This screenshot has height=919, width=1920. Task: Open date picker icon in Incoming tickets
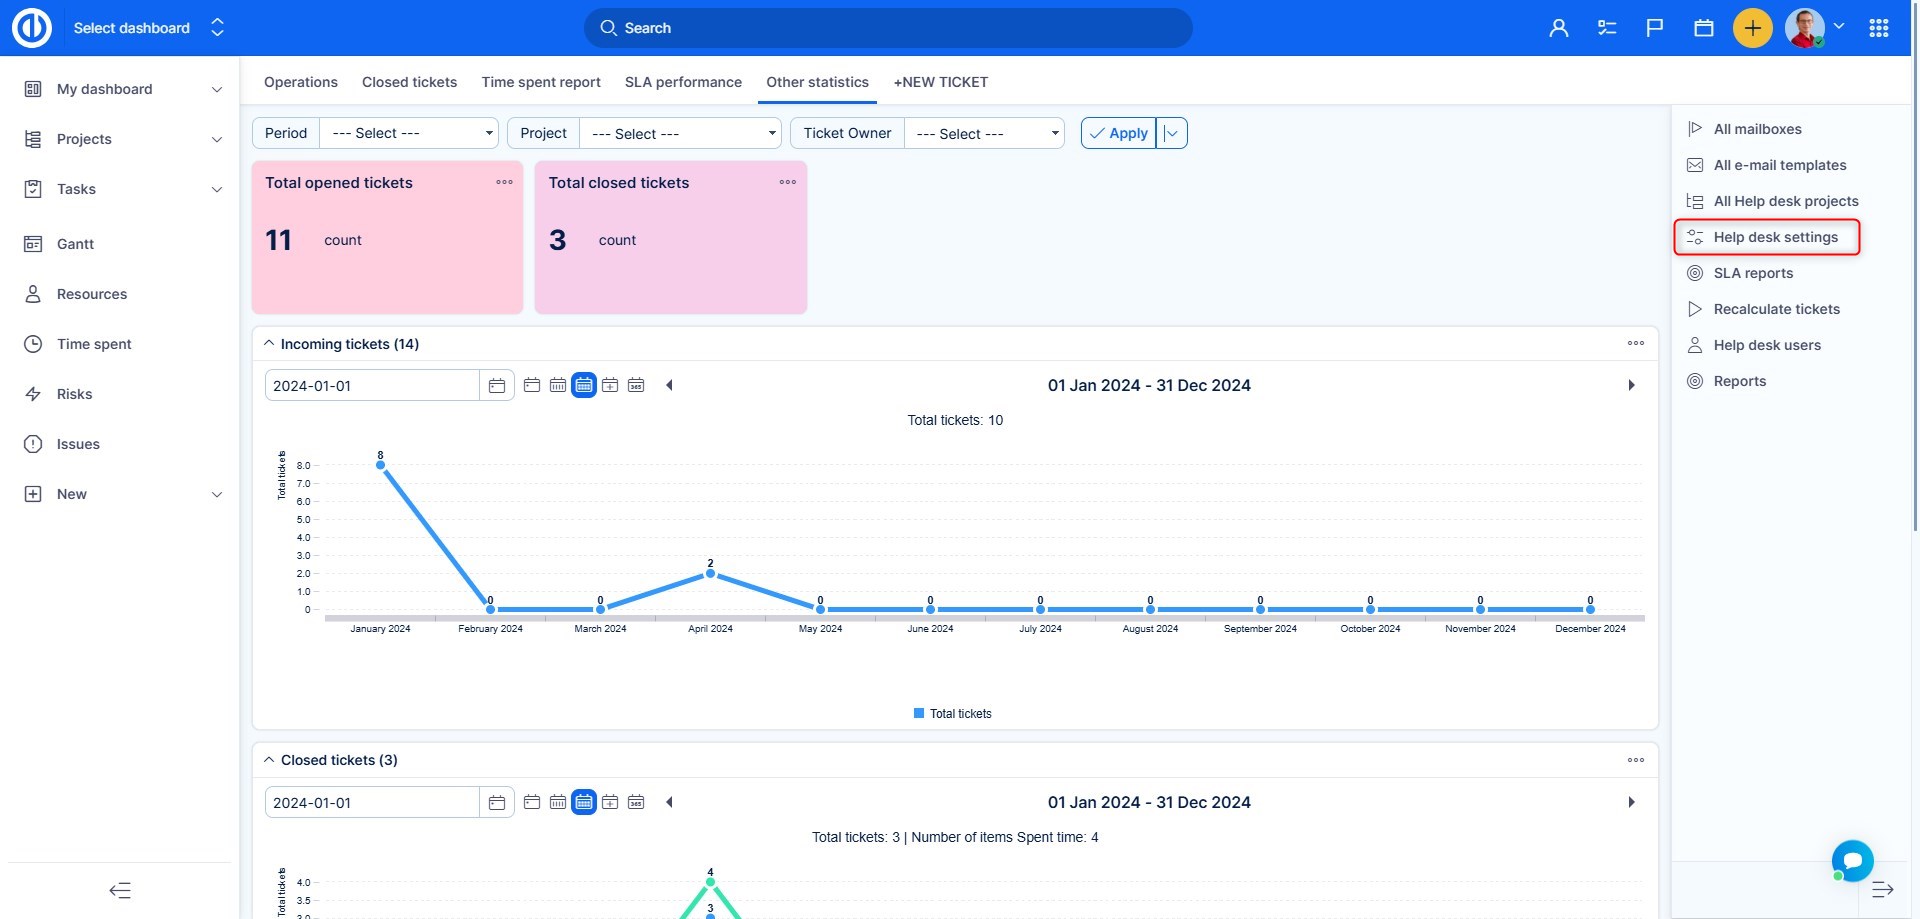tap(497, 385)
